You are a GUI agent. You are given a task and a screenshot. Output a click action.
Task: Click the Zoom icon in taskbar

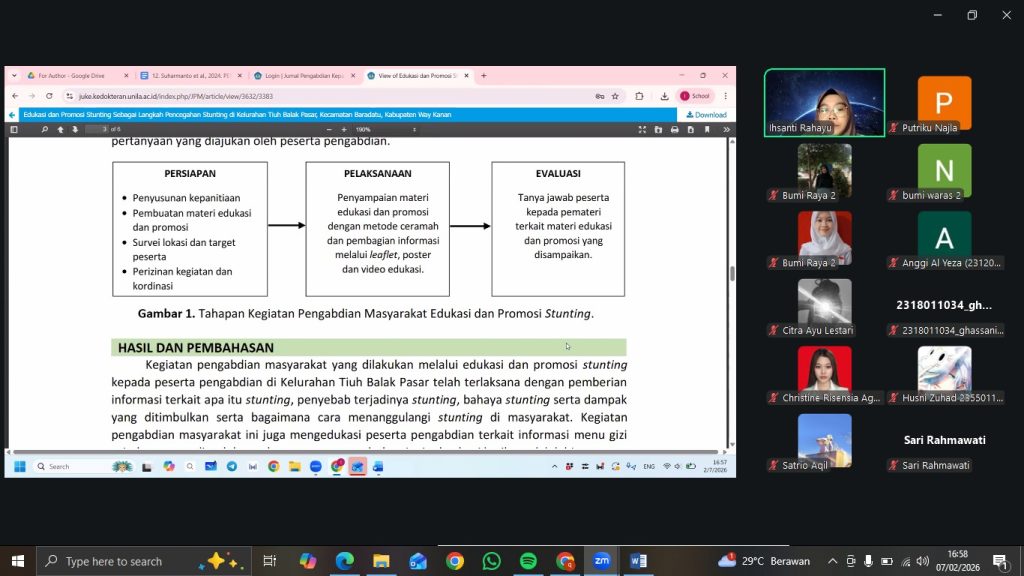click(601, 561)
